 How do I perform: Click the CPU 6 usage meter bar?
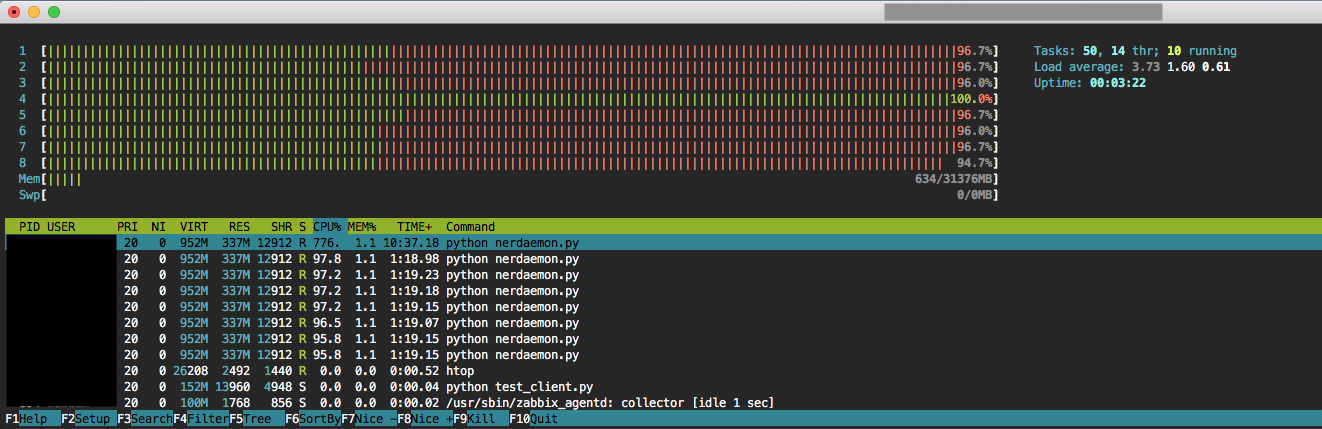coord(520,131)
